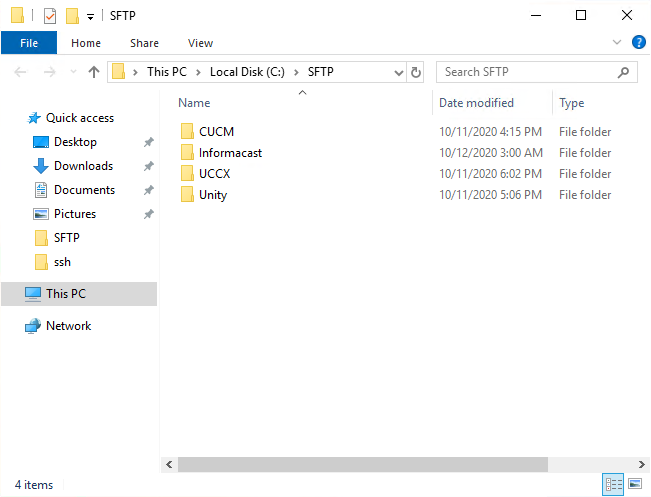The height and width of the screenshot is (497, 651).
Task: Switch to Details view layout
Action: coord(613,484)
